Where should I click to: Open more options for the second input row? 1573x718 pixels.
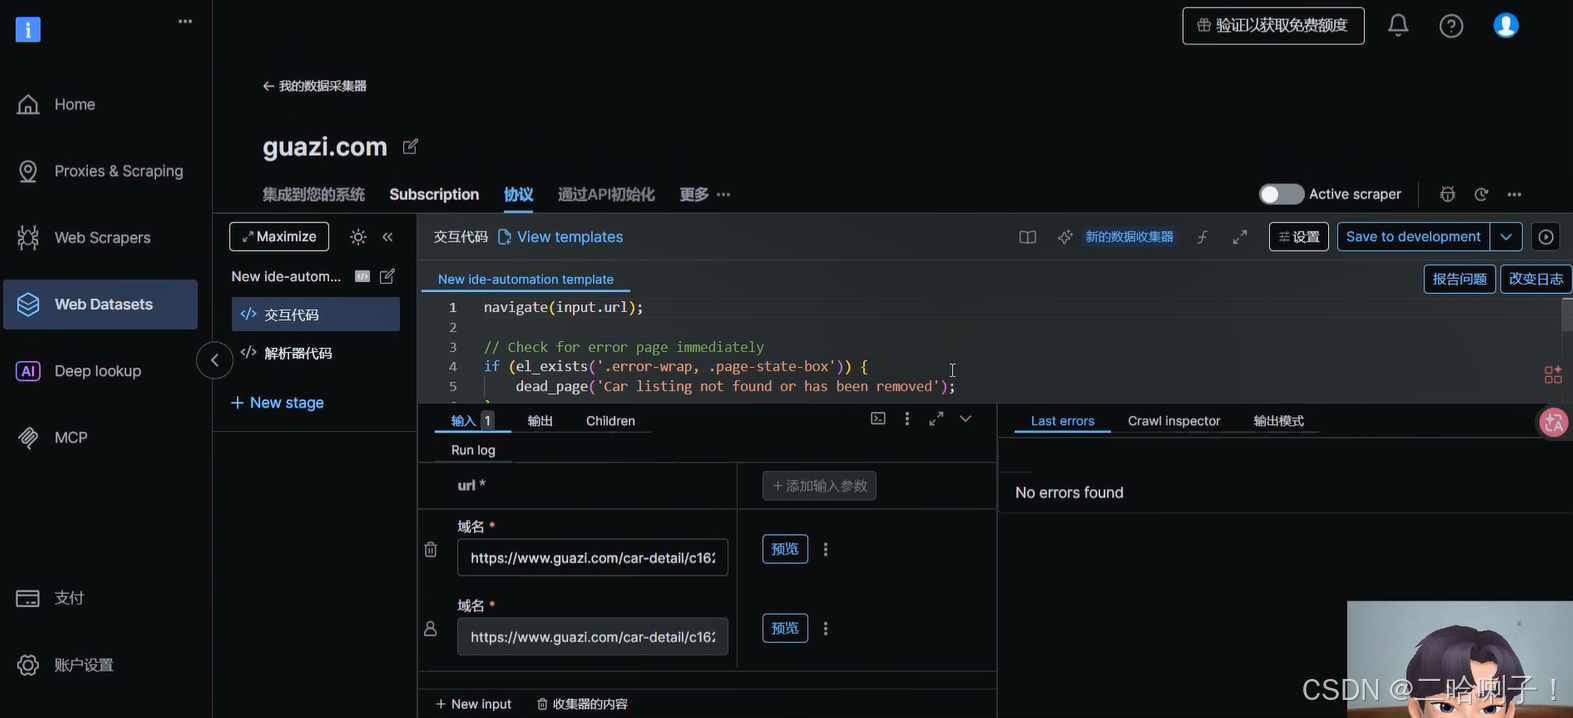[x=825, y=629]
